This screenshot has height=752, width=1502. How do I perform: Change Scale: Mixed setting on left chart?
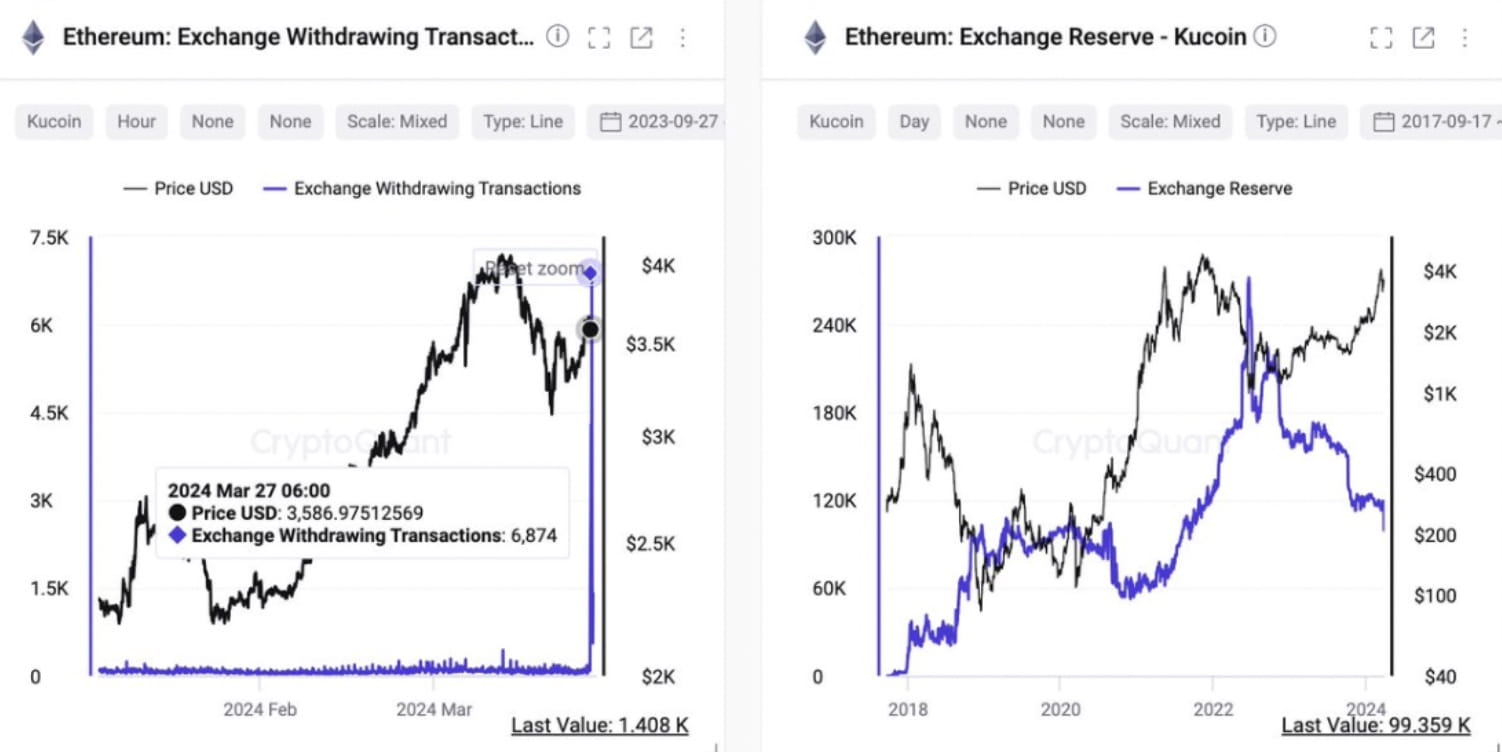397,121
